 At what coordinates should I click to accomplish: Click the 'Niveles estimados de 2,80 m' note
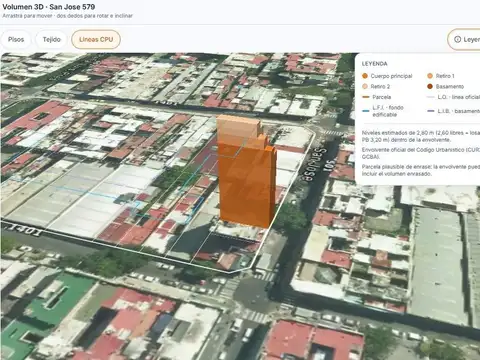coord(421,136)
